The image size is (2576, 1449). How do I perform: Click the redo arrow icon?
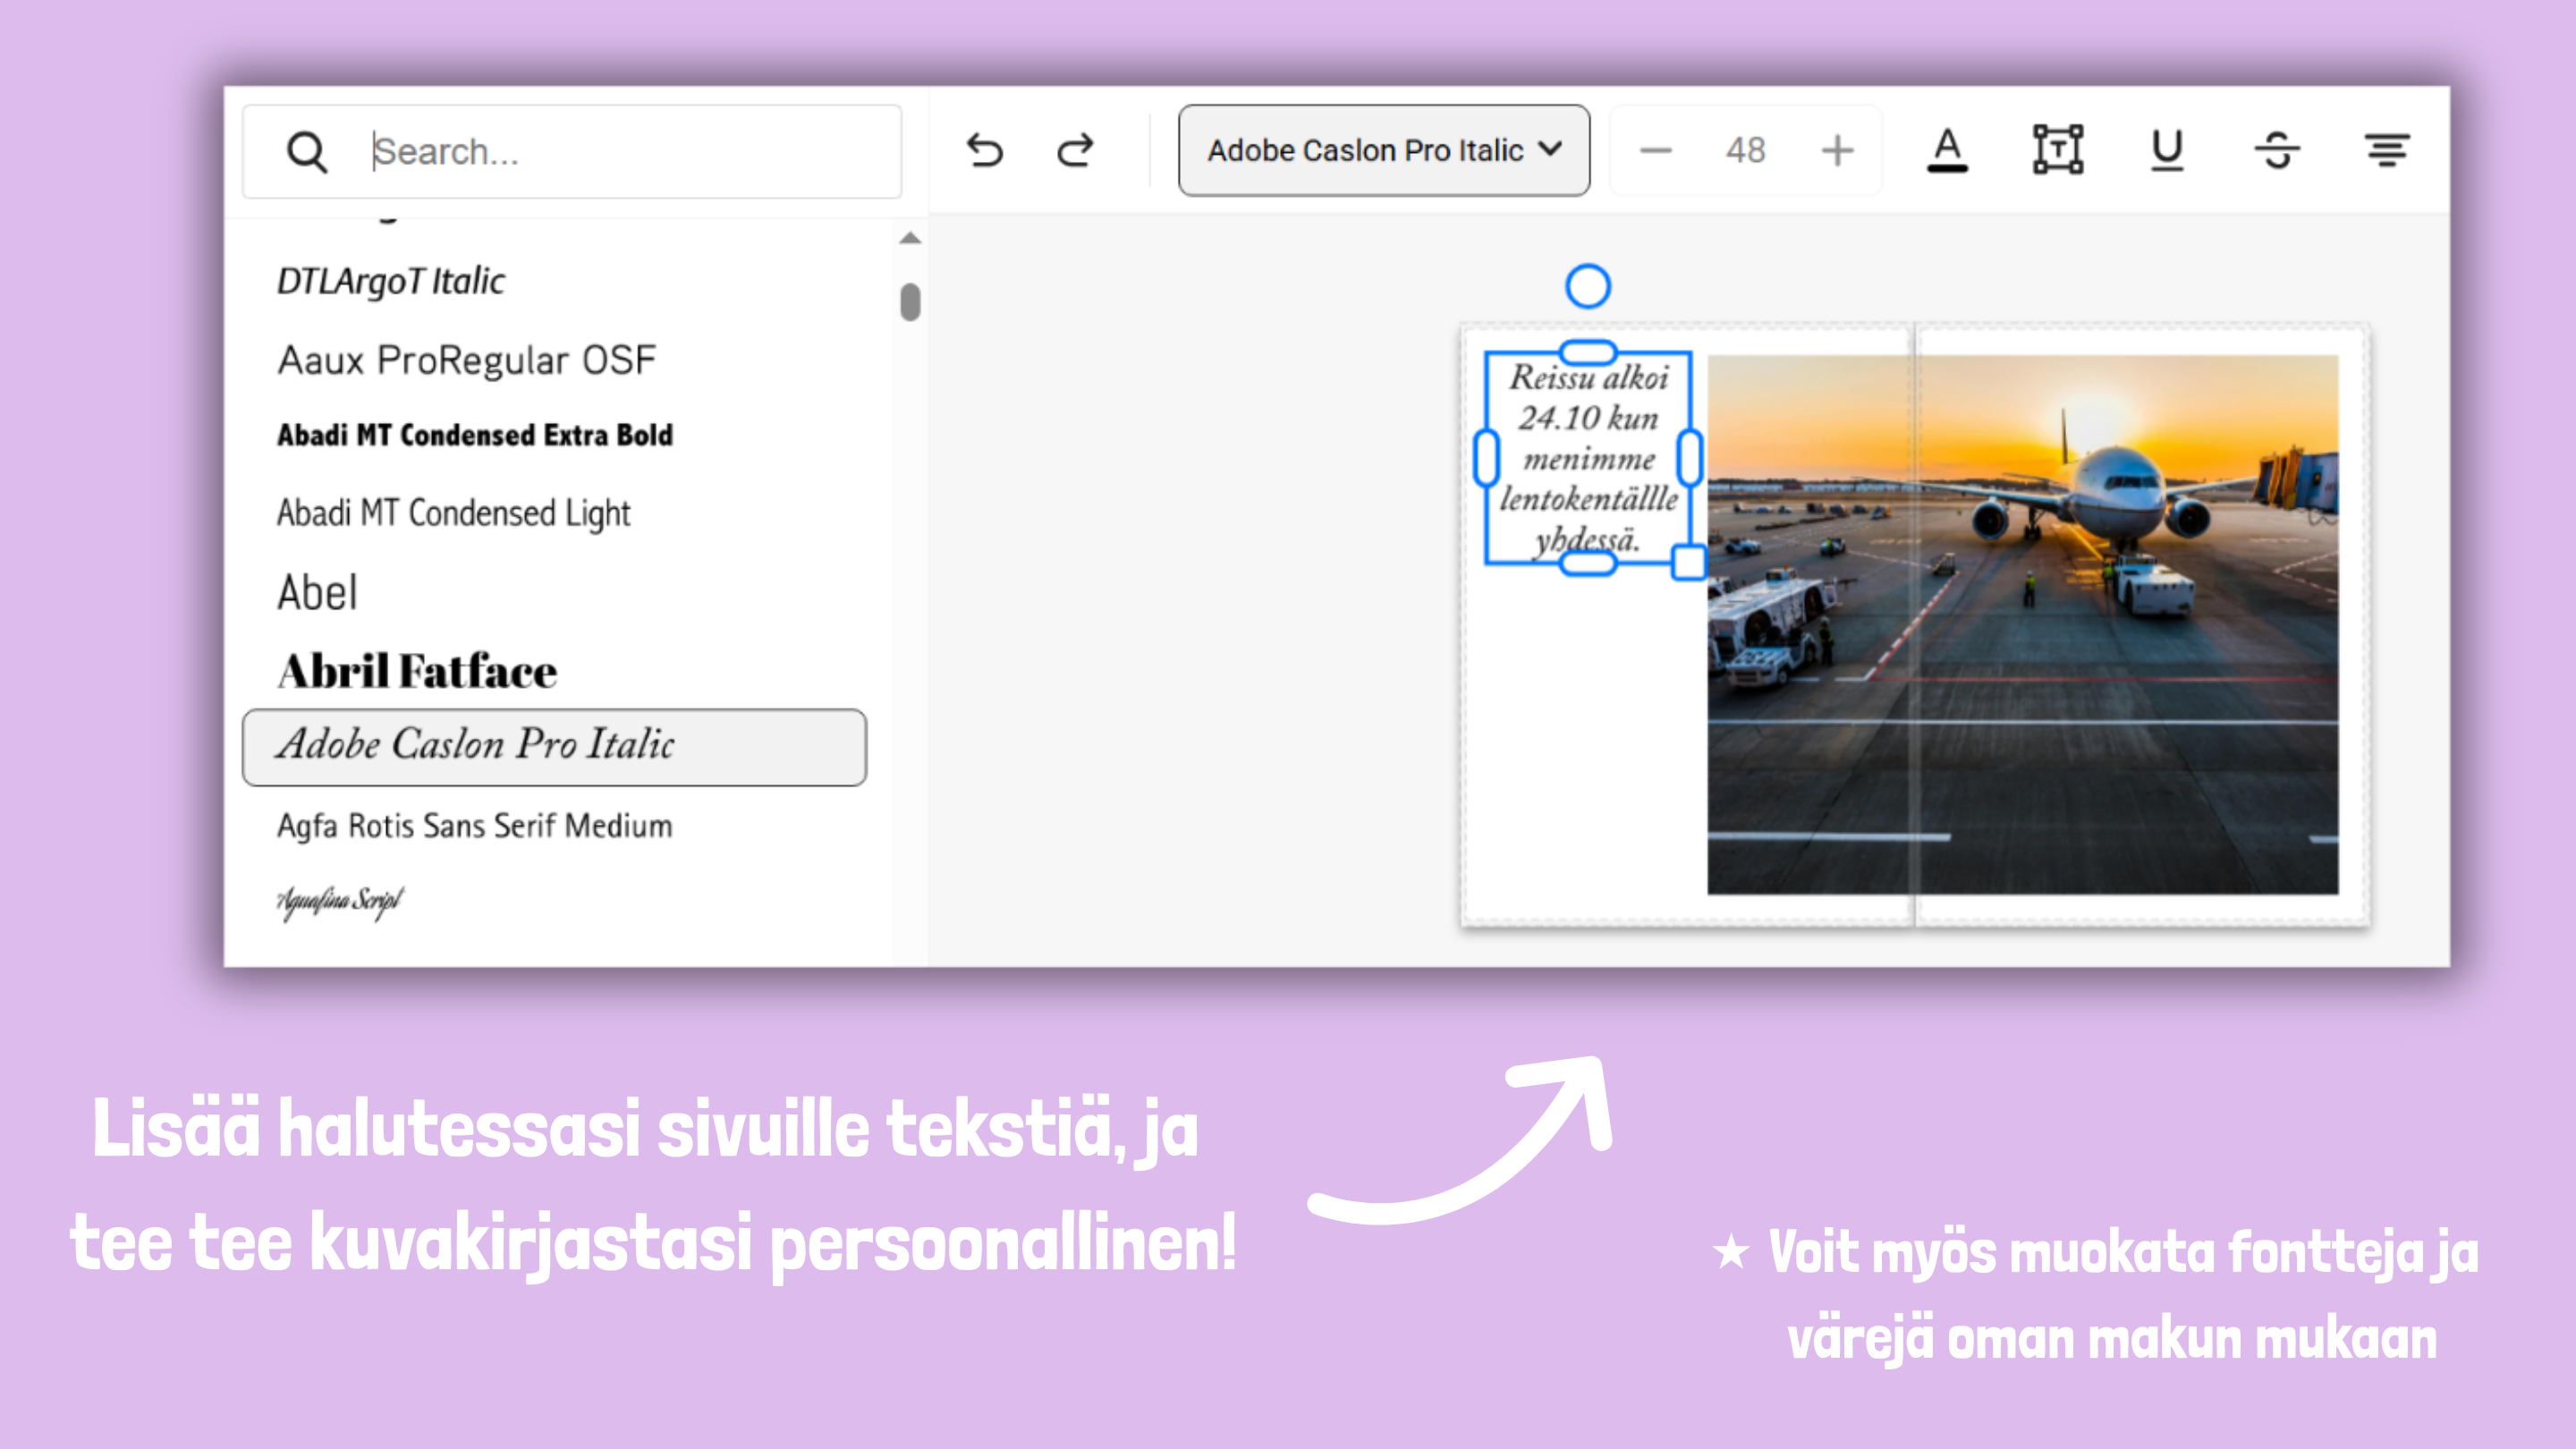(x=1076, y=151)
